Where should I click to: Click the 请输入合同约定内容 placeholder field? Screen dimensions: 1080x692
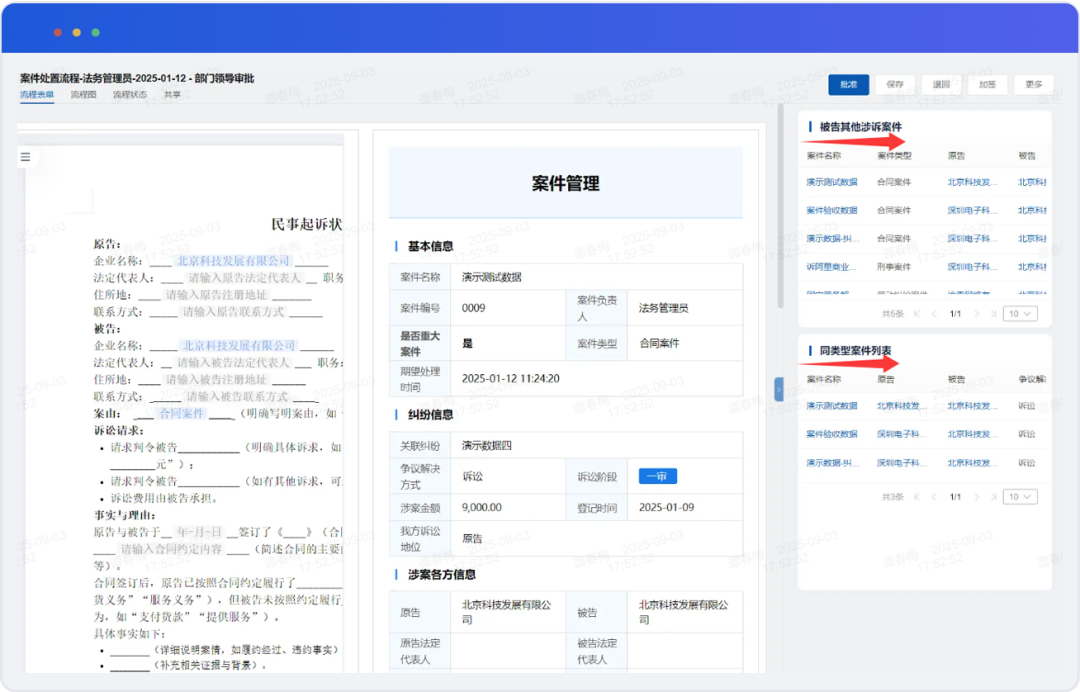coord(172,549)
